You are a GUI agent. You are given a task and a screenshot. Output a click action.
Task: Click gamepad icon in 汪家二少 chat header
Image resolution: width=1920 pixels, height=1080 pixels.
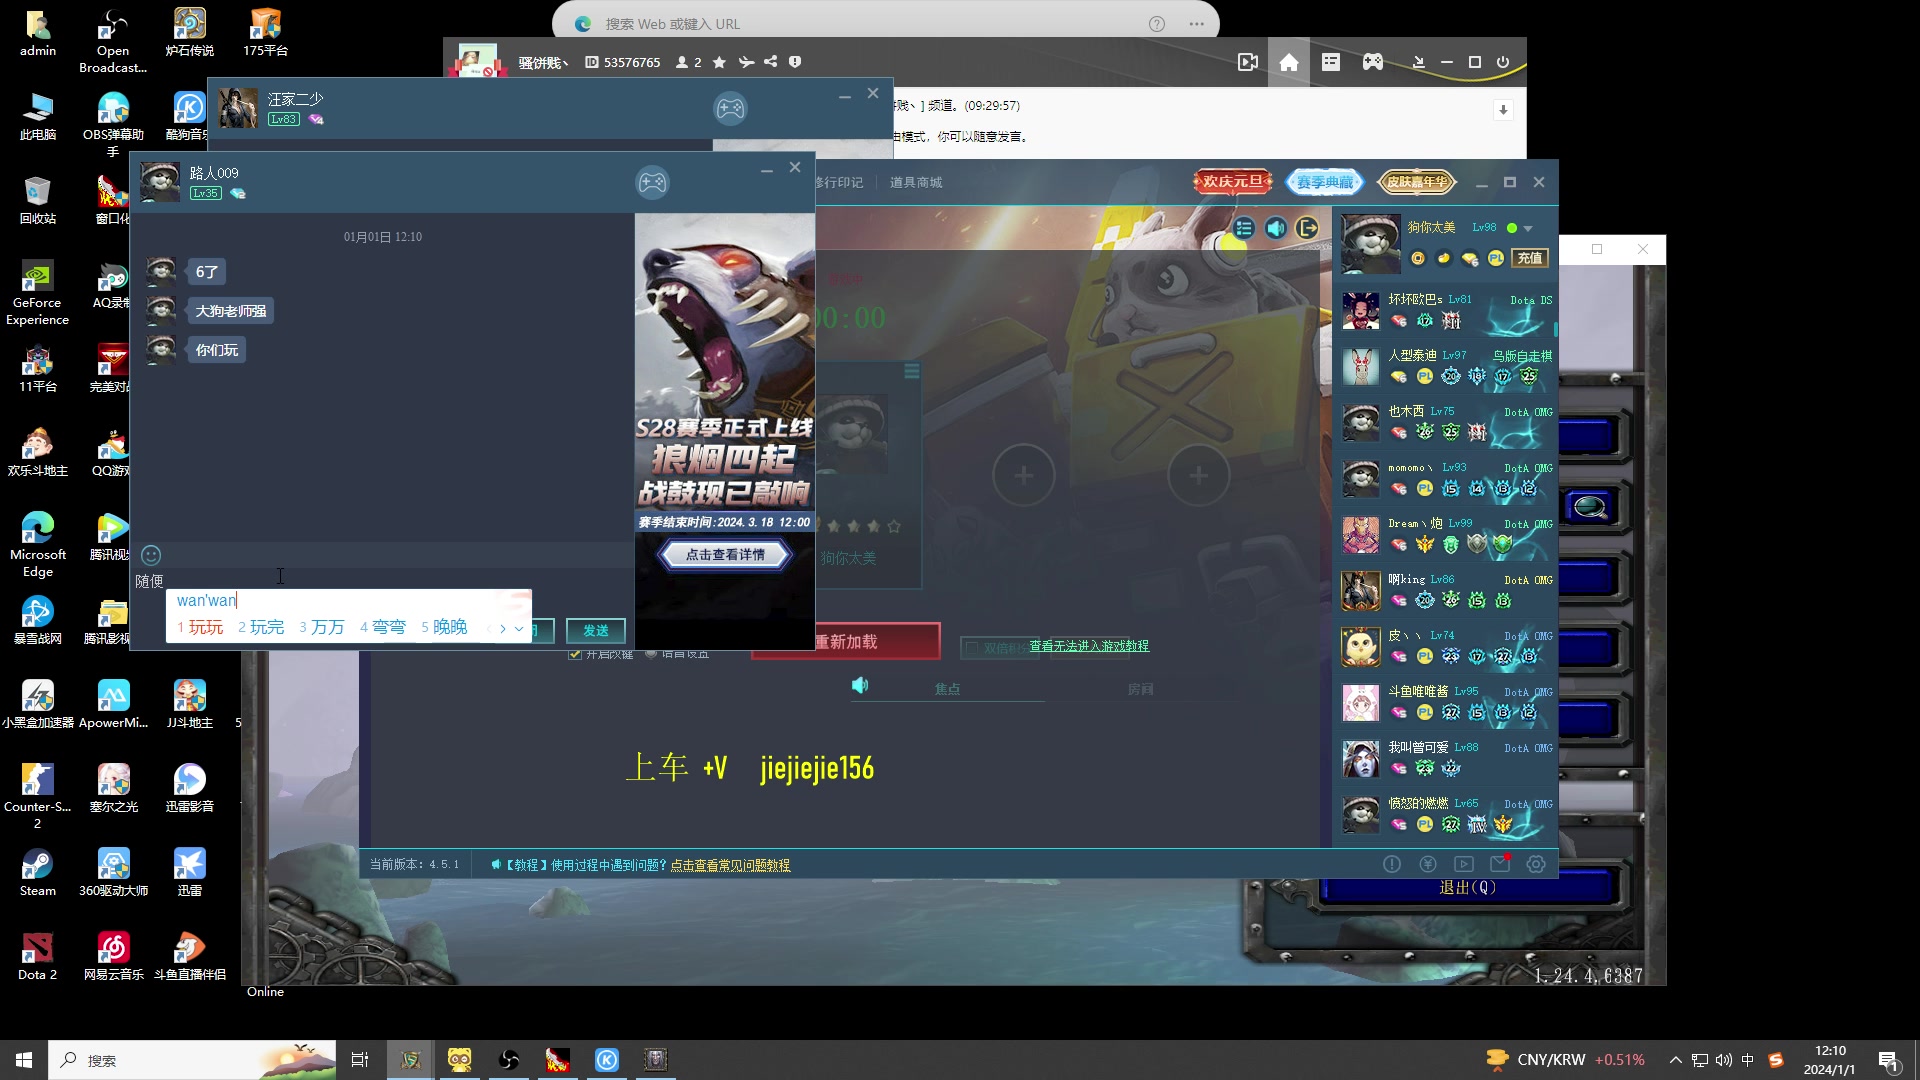click(730, 108)
